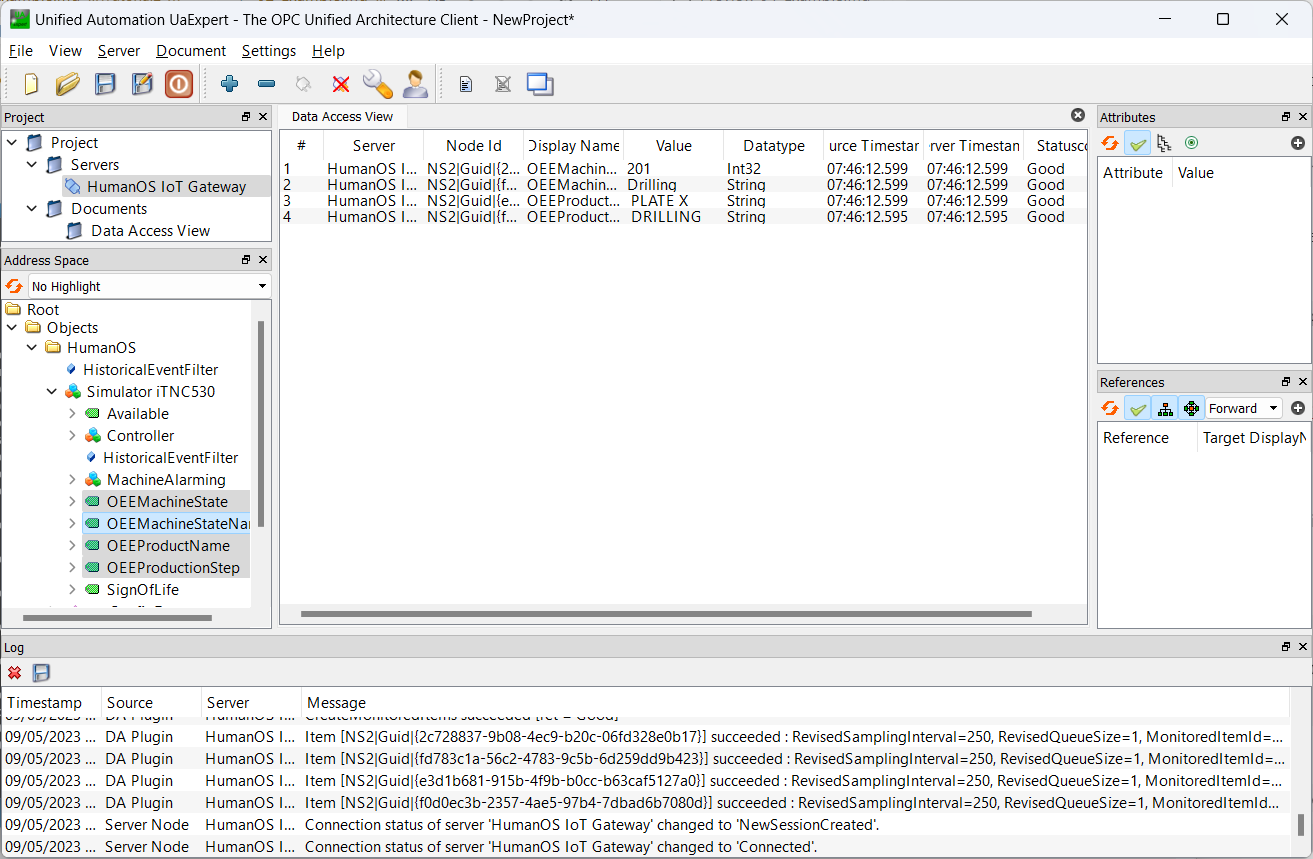
Task: Click the green target icon in Attributes
Action: click(1191, 143)
